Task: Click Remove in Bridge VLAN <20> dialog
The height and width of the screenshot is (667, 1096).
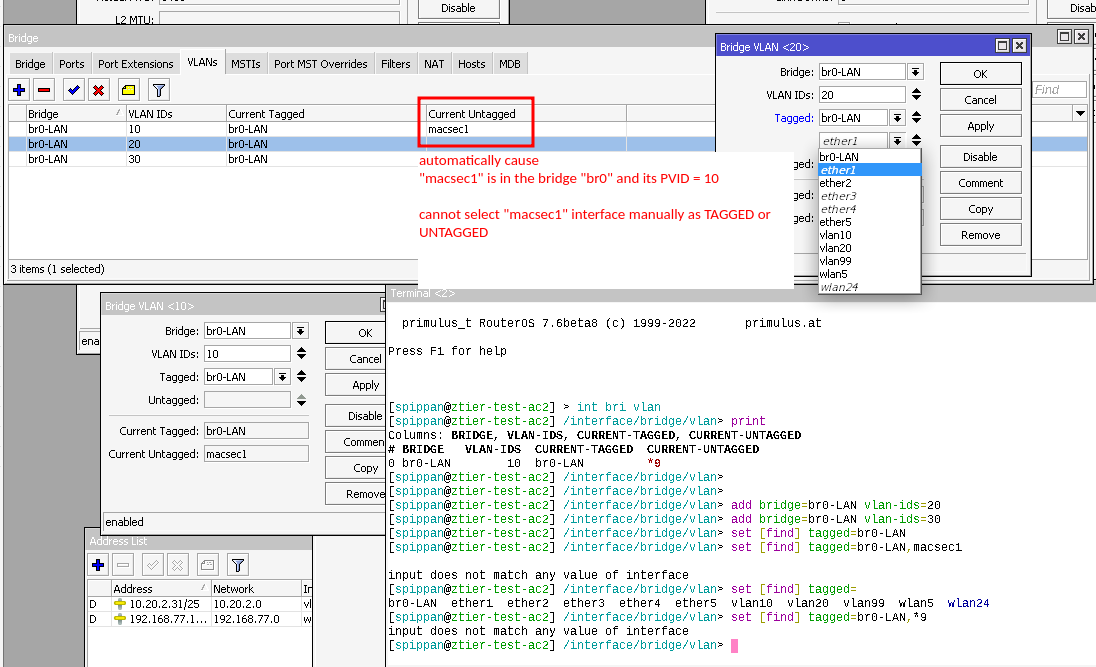Action: tap(980, 235)
